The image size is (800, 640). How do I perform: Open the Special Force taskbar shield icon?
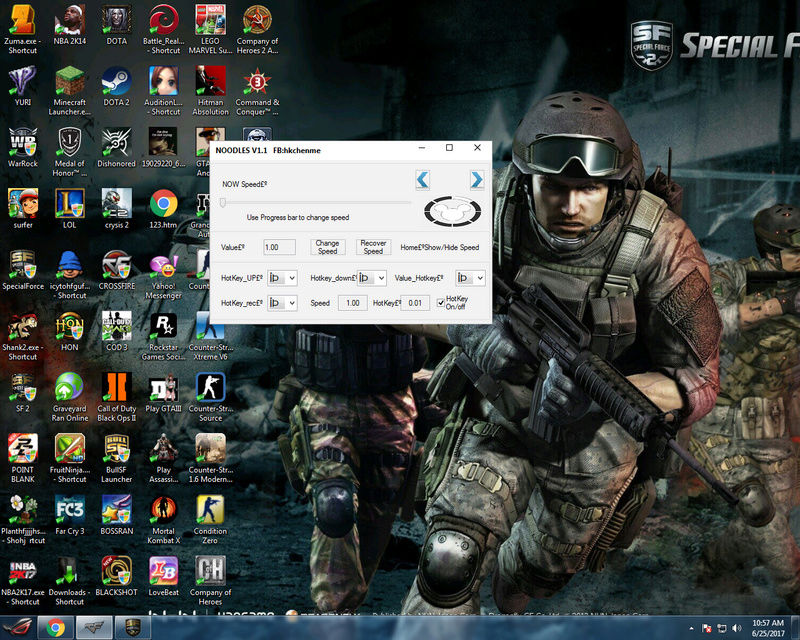coord(133,627)
